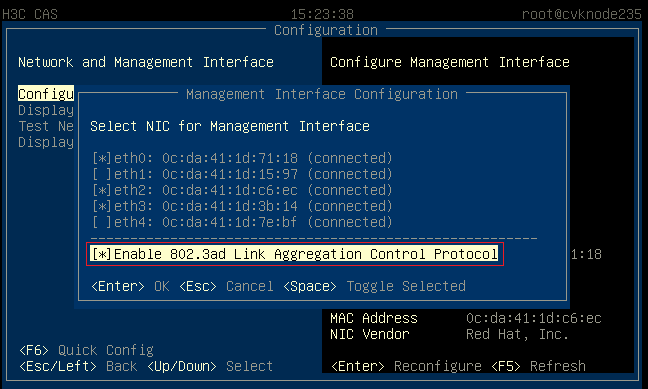
Task: Choose the Test Network menu entry
Action: tap(46, 126)
